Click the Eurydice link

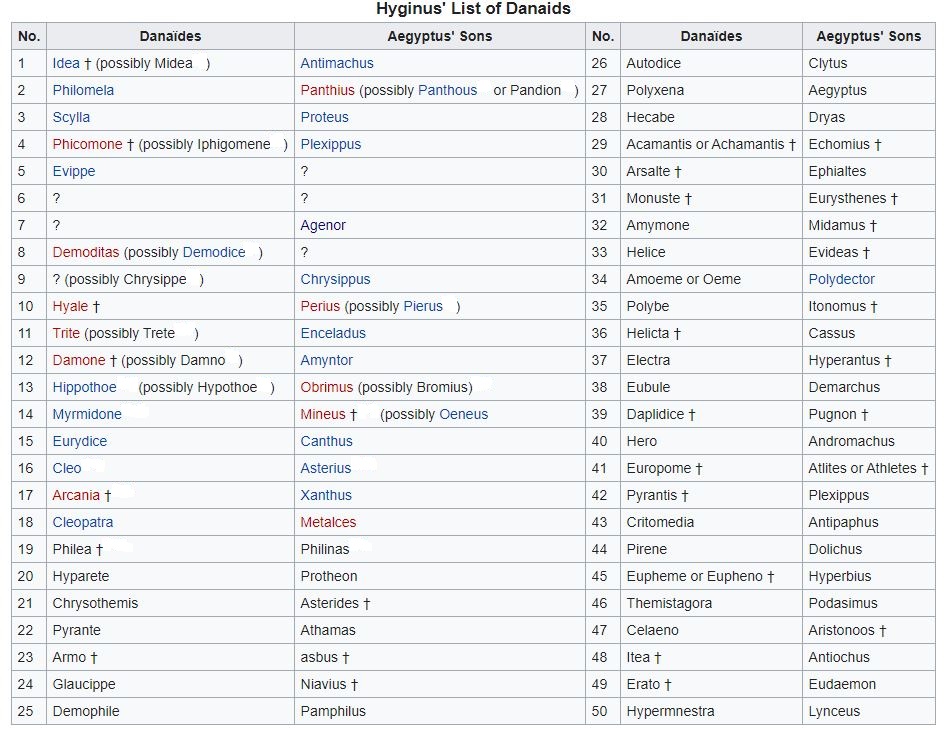click(x=79, y=441)
